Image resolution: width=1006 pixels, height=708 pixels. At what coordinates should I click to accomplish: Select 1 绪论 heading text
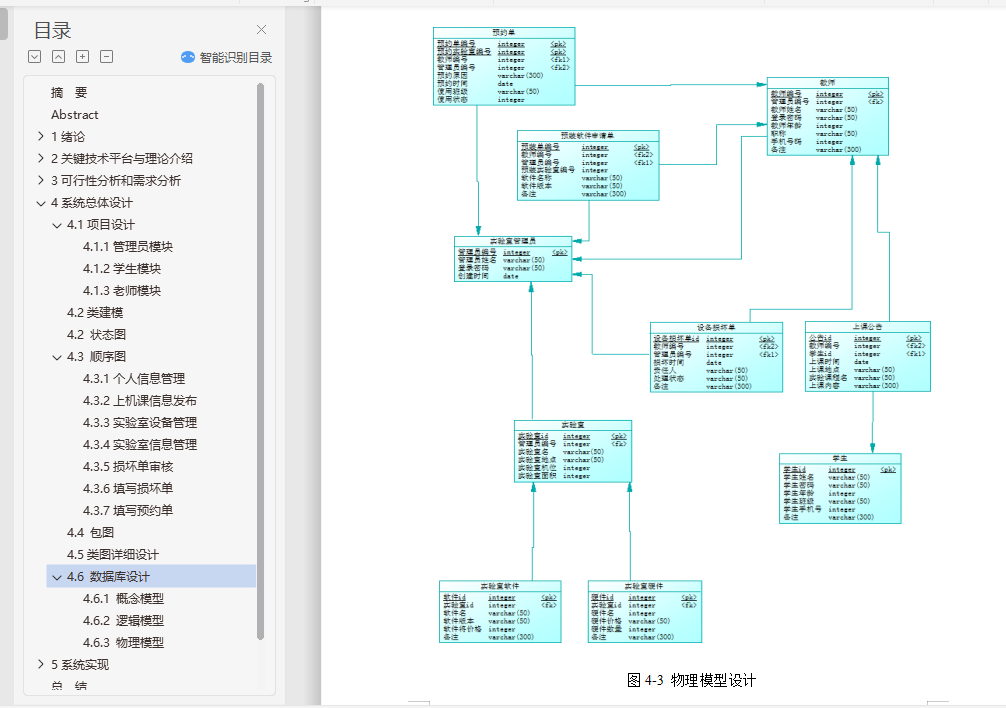point(68,136)
